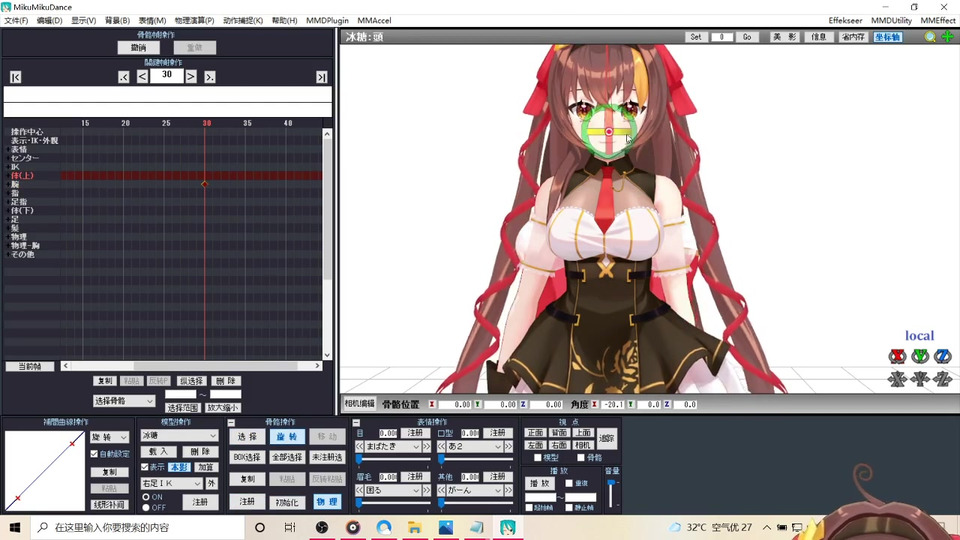Open the 选择骨骼 dropdown
Image resolution: width=960 pixels, height=540 pixels.
pyautogui.click(x=124, y=401)
